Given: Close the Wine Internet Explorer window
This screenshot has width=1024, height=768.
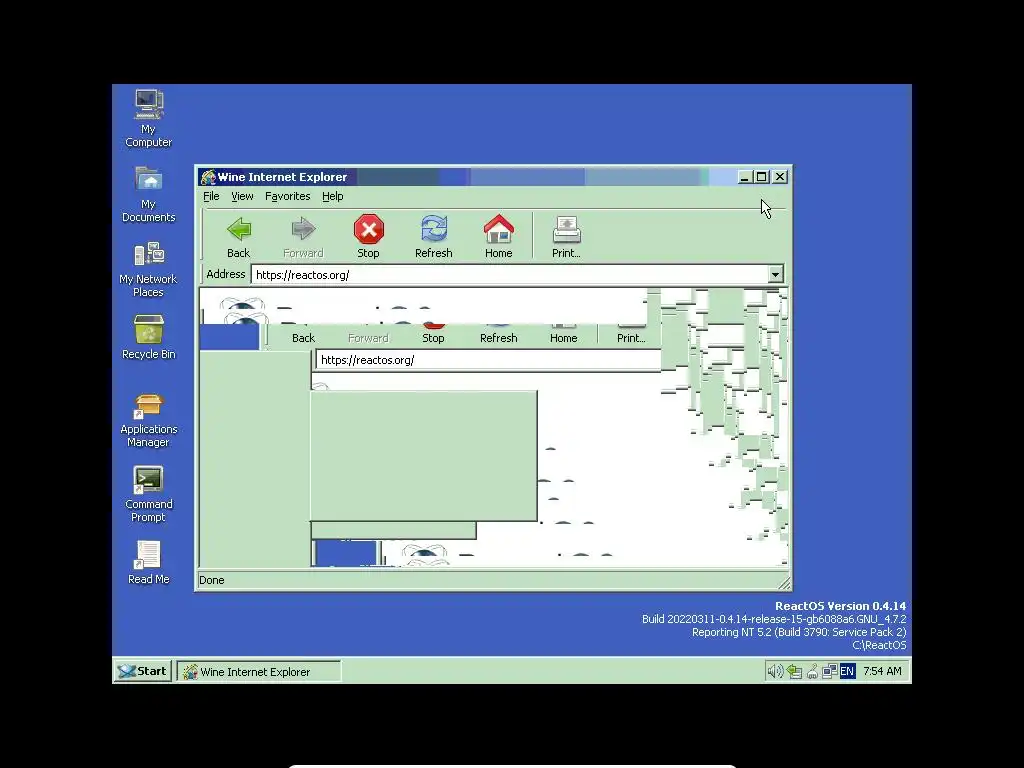Looking at the screenshot, I should pos(780,177).
